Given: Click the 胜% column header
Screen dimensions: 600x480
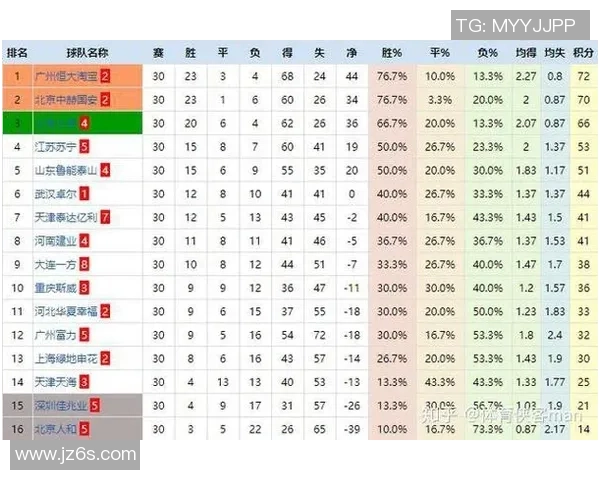Looking at the screenshot, I should 391,53.
